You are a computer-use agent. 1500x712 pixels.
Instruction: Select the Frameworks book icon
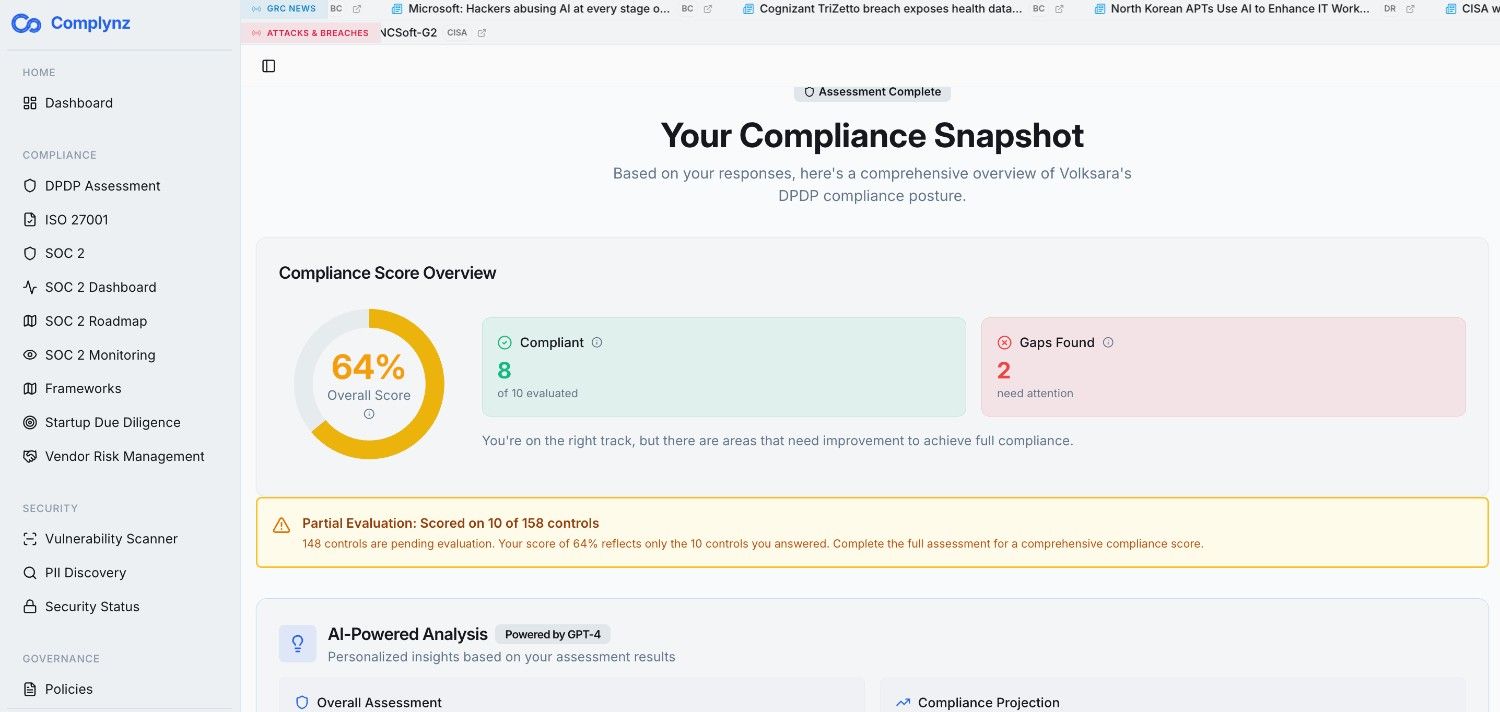click(30, 388)
